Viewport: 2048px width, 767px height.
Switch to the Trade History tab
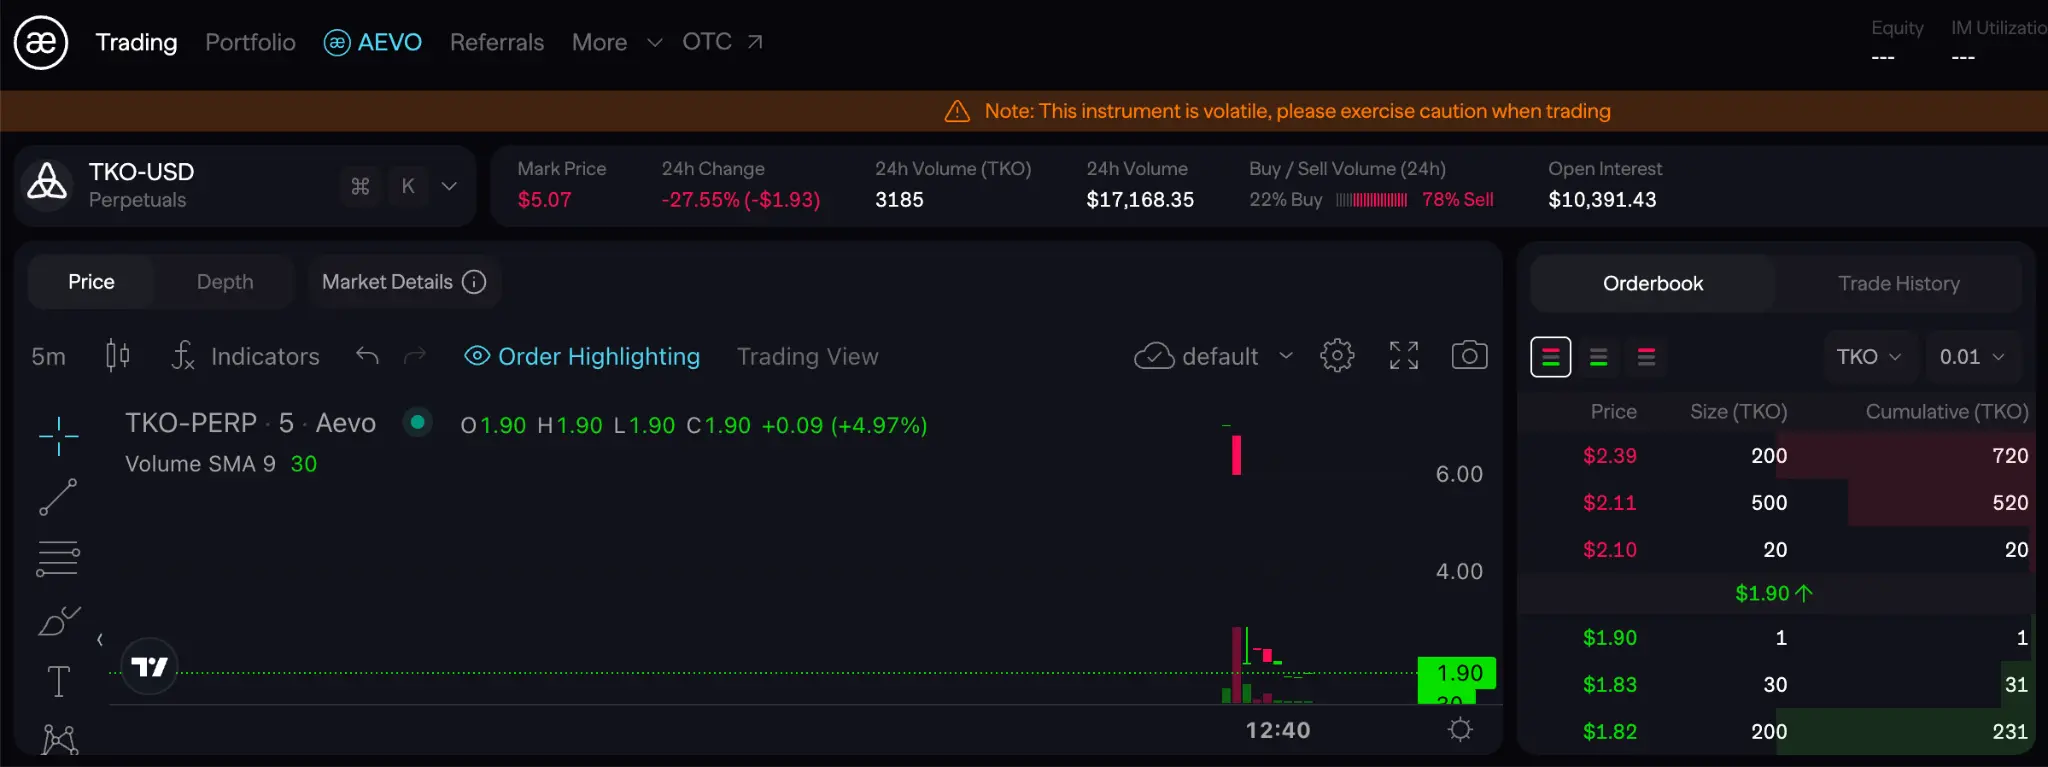tap(1898, 284)
